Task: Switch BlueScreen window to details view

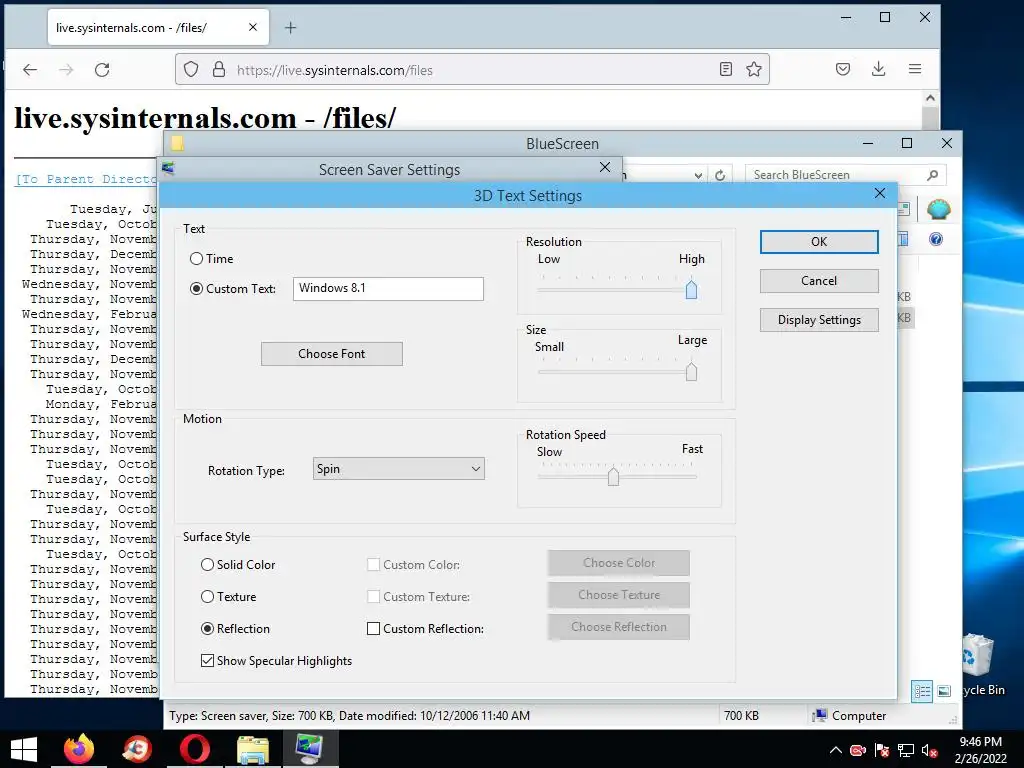Action: click(x=922, y=691)
